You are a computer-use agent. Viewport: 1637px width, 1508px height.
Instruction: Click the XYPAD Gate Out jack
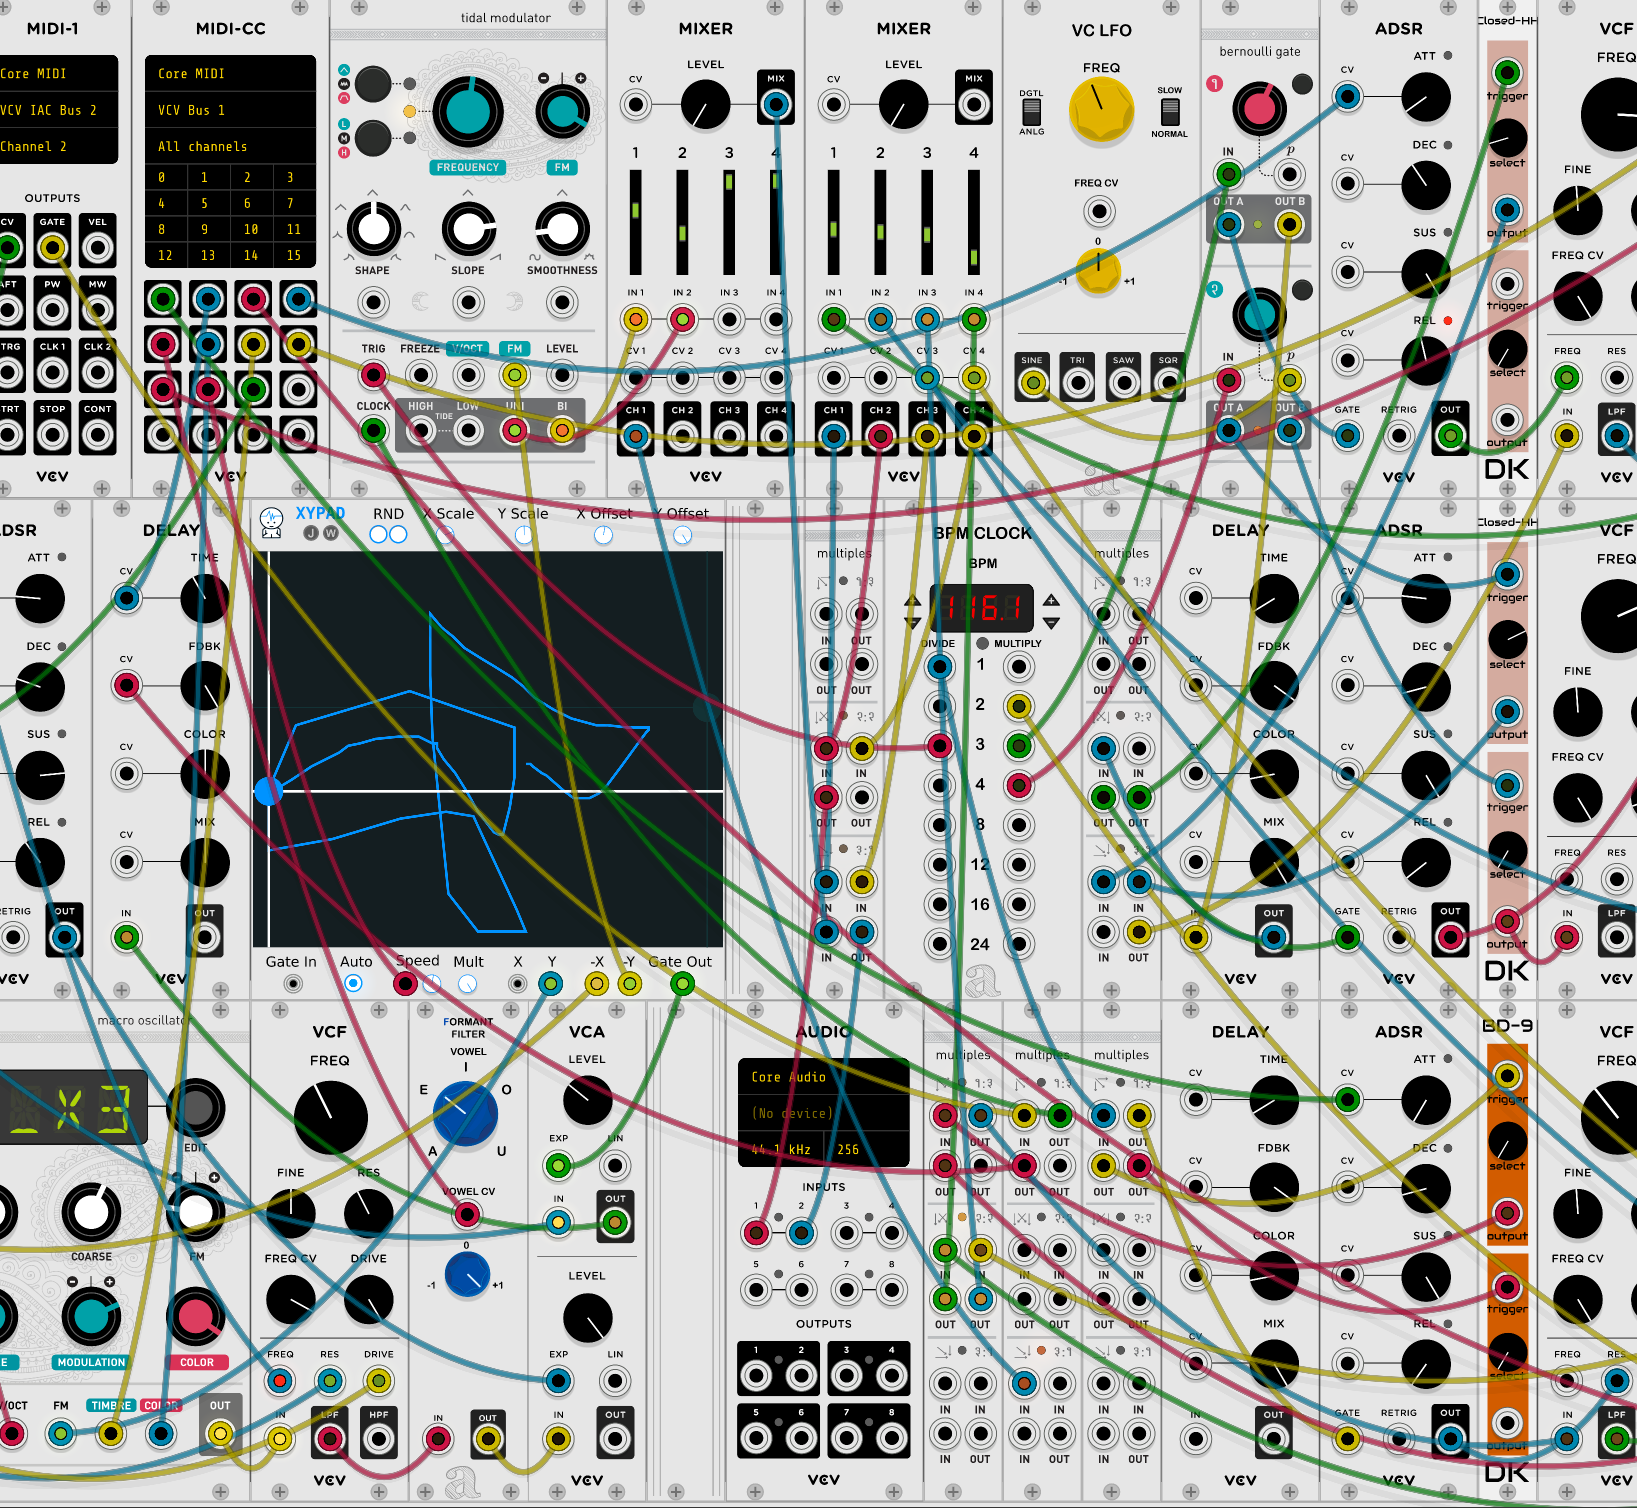pos(682,984)
